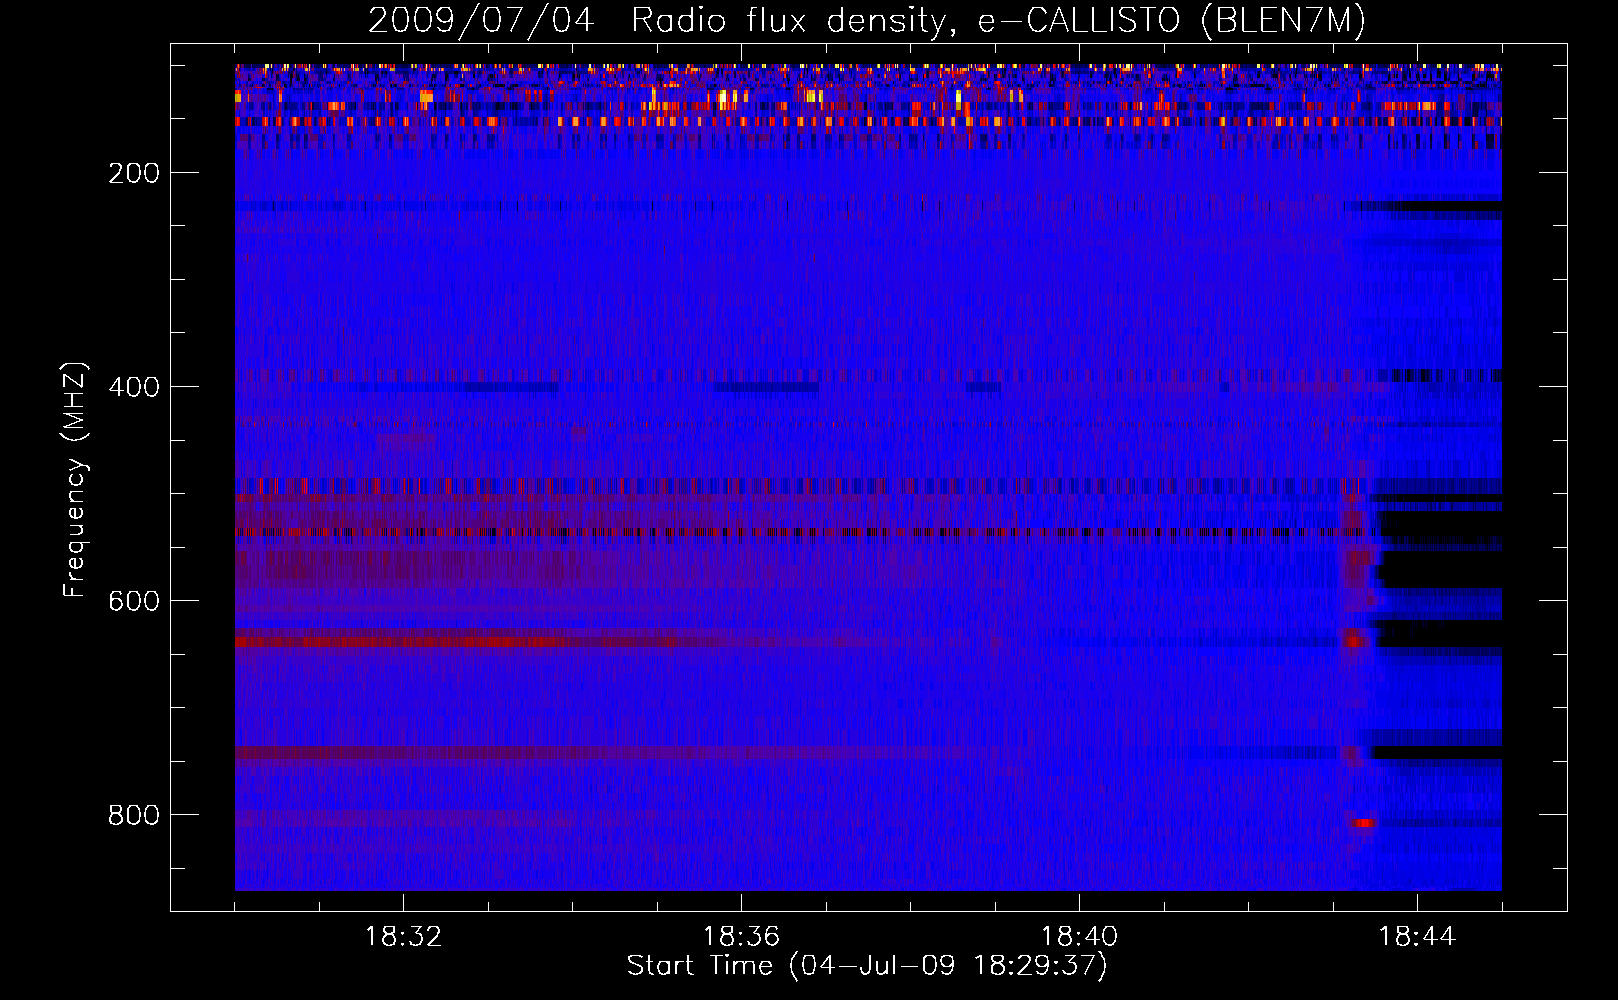Click the 'Frequency (MHZ)' axis label

[x=75, y=479]
